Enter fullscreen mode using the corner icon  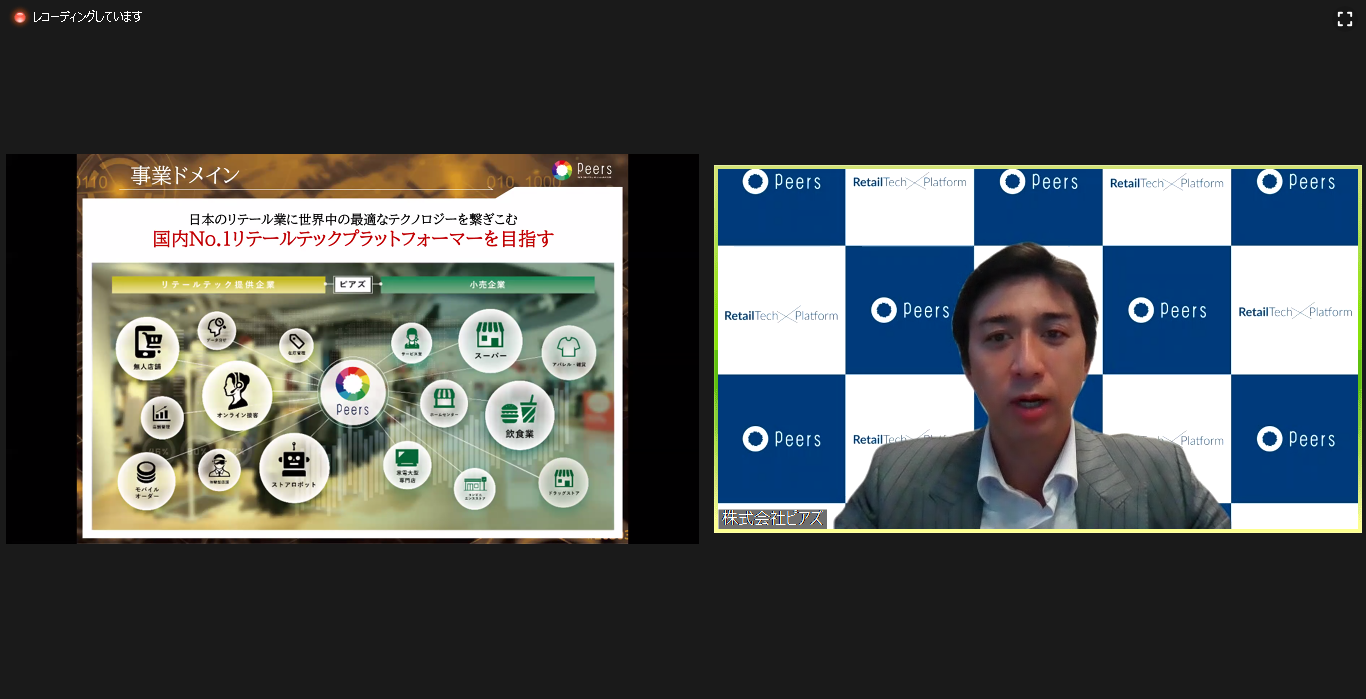pyautogui.click(x=1344, y=19)
